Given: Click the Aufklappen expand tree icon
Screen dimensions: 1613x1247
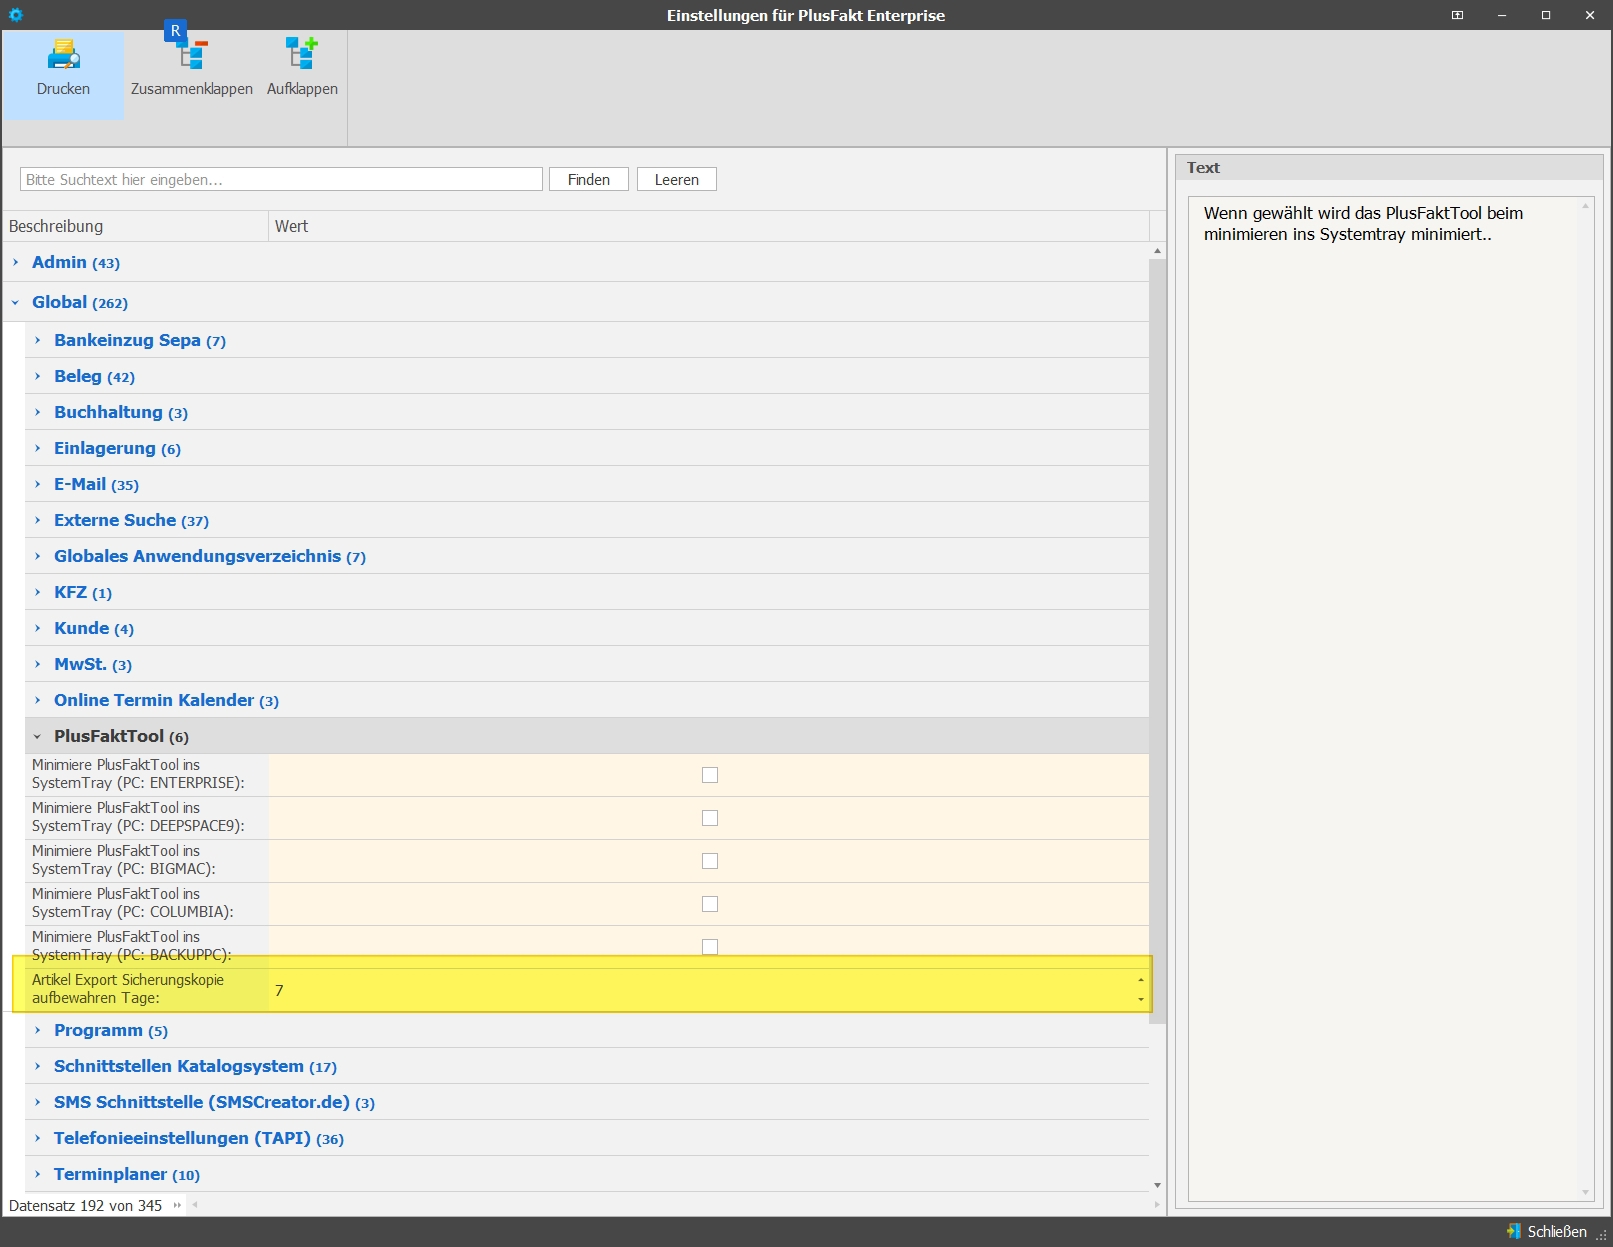Looking at the screenshot, I should click(x=302, y=54).
